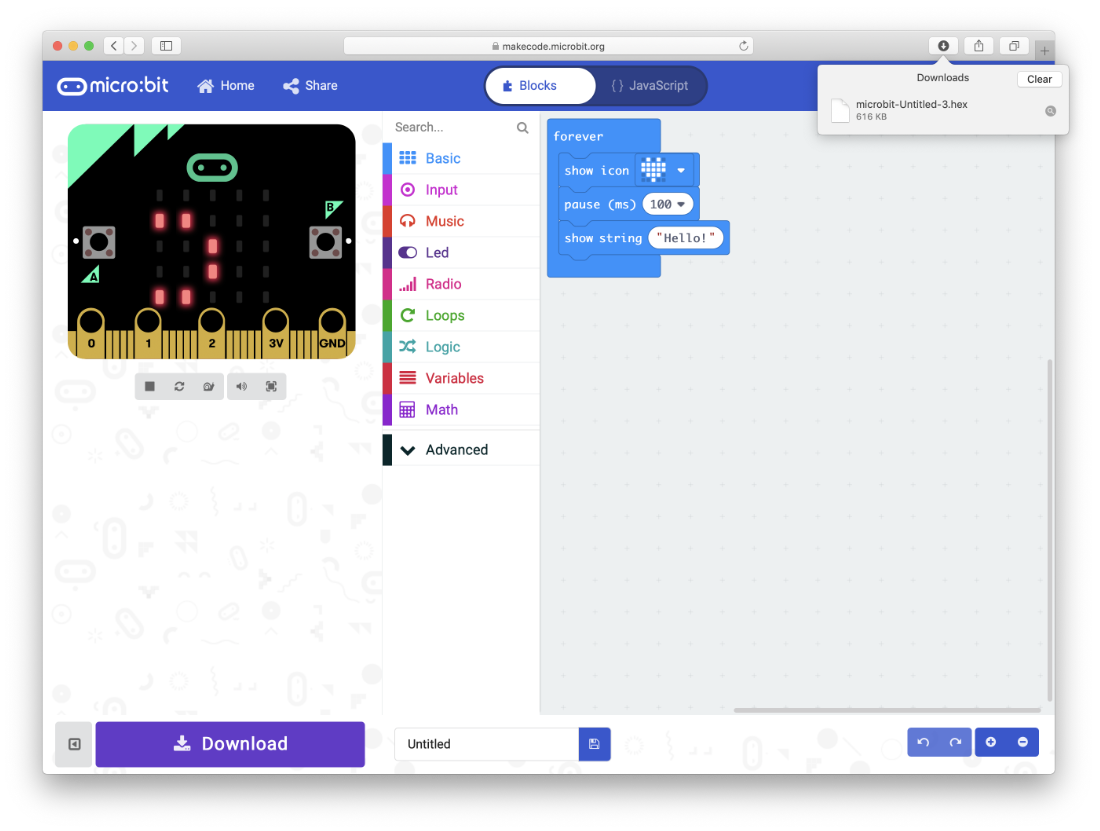The height and width of the screenshot is (831, 1100).
Task: Click simulator GND pin
Action: point(333,333)
